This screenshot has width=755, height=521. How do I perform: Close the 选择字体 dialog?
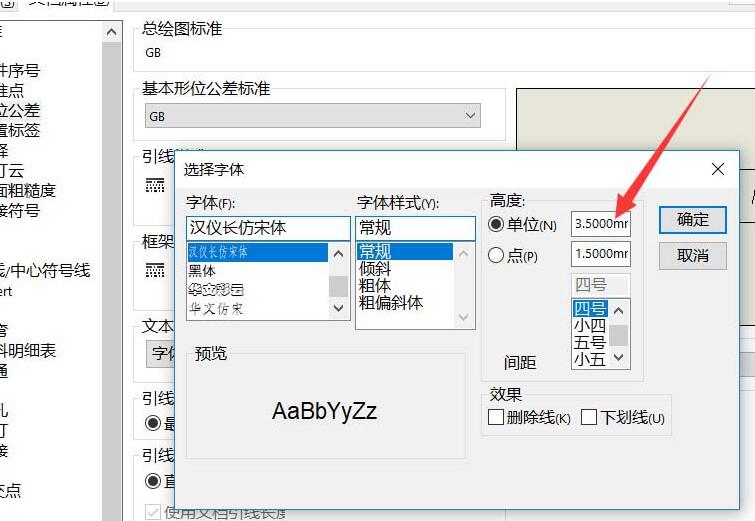[717, 169]
